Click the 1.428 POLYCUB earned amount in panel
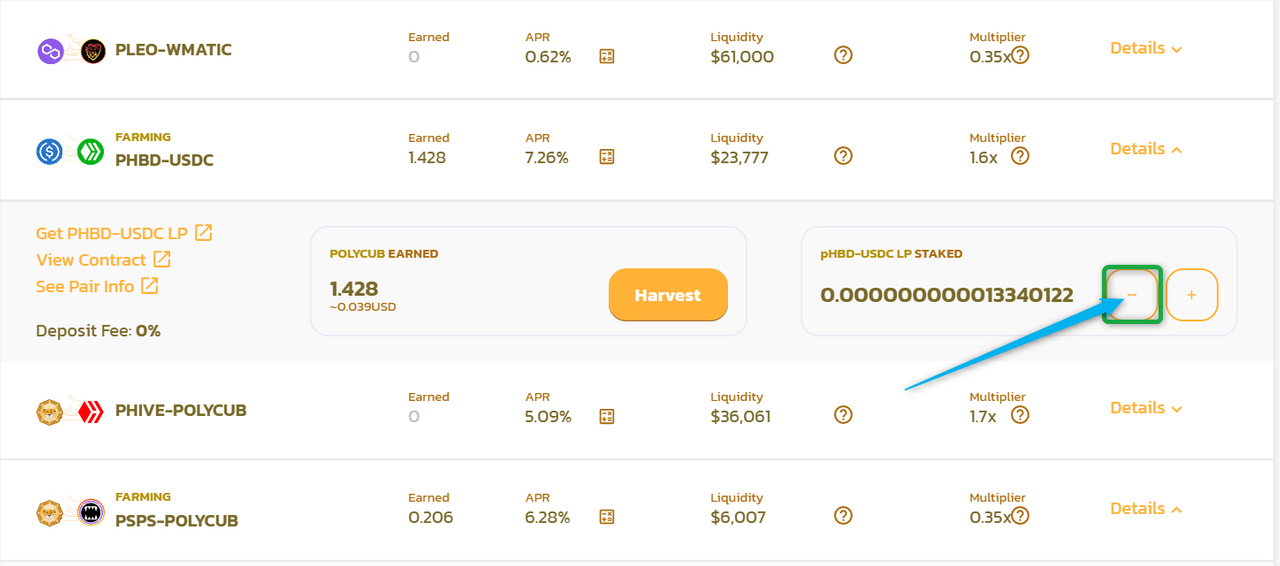The image size is (1280, 566). pyautogui.click(x=354, y=289)
